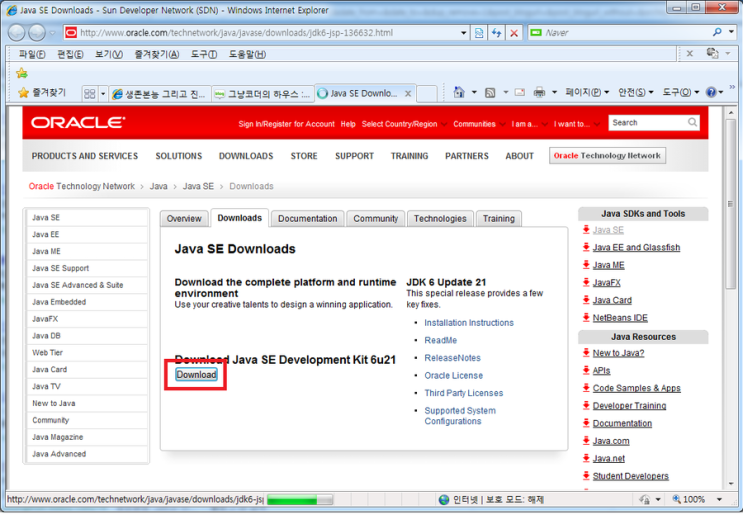
Task: Click the Oracle Technology Network button
Action: tap(607, 155)
